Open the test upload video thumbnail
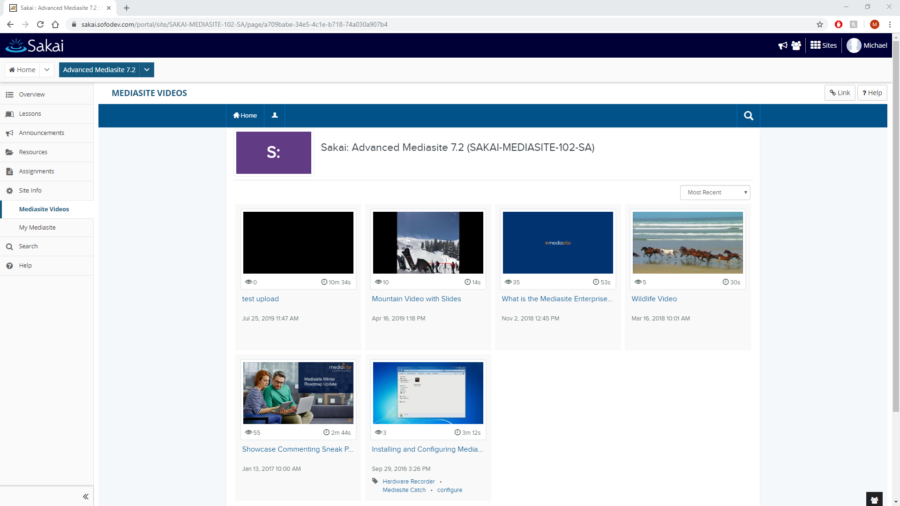The image size is (900, 506). 298,243
